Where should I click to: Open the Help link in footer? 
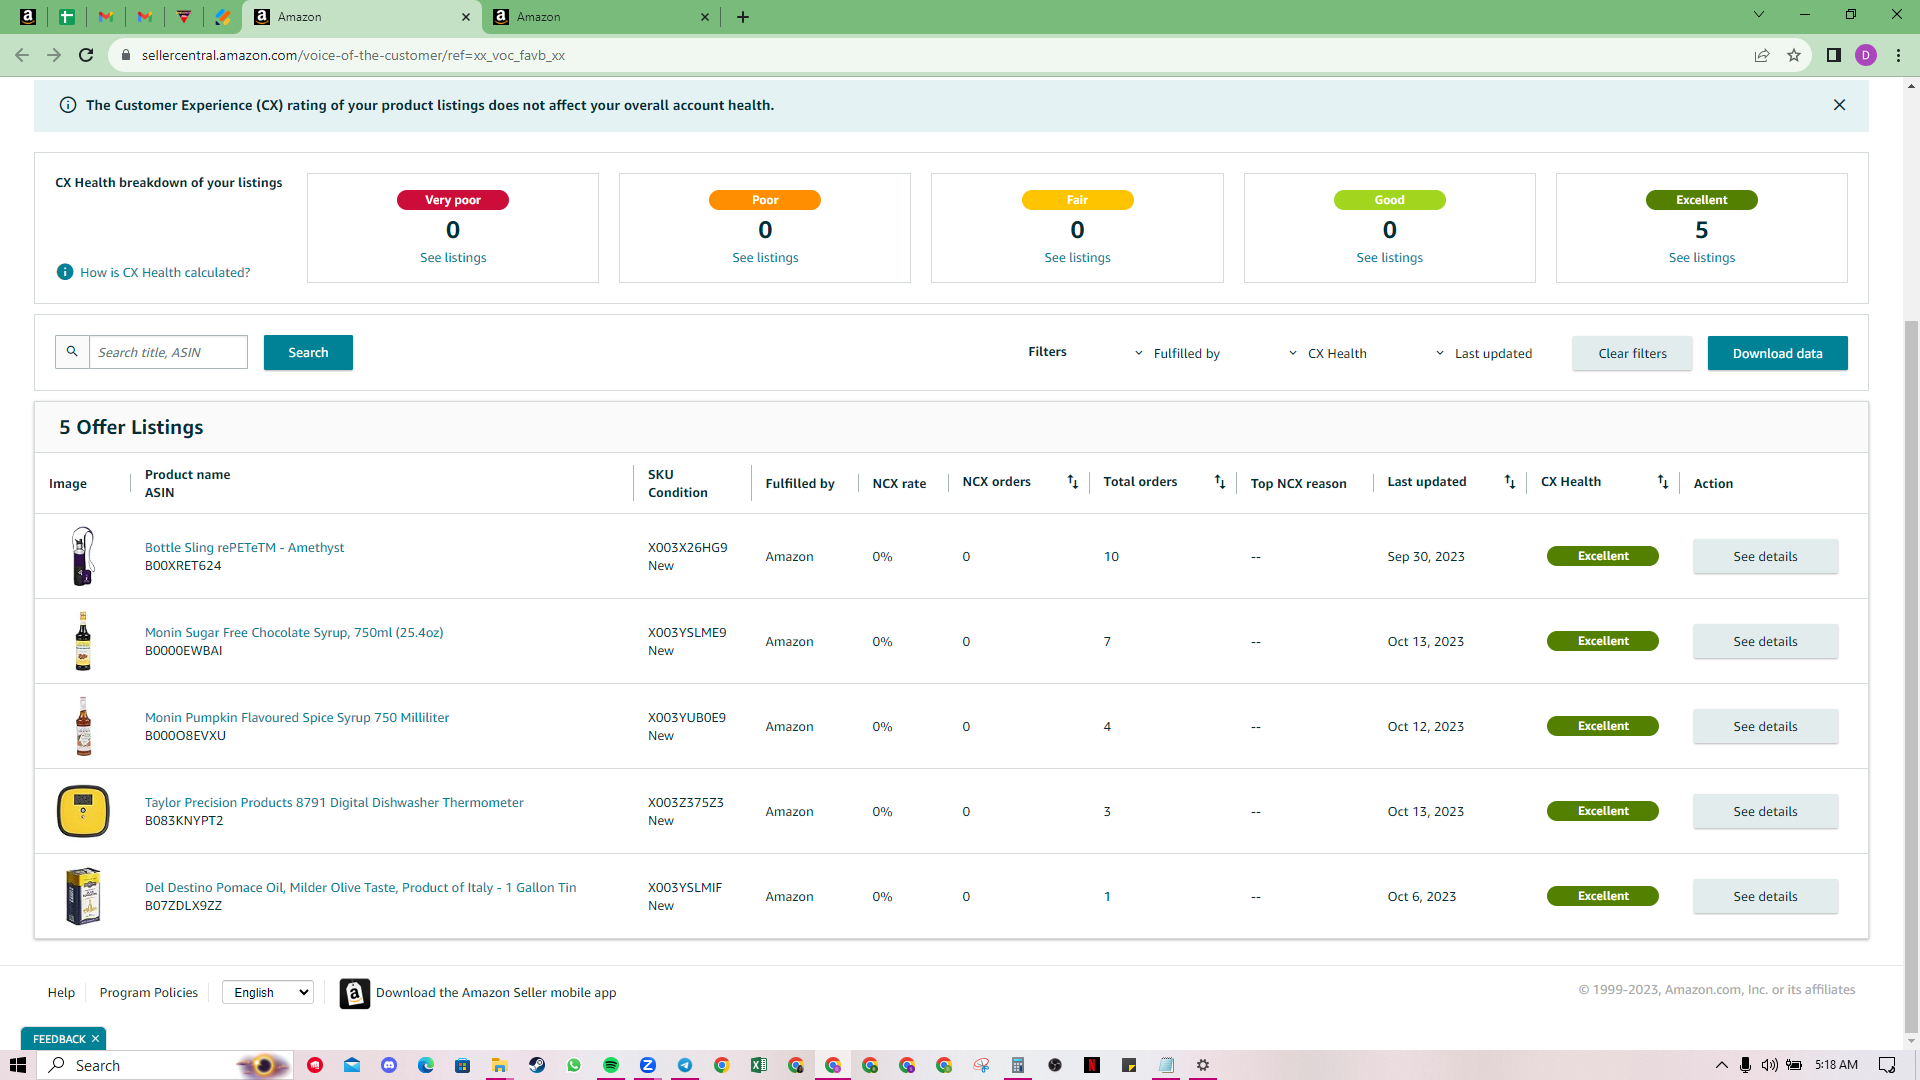coord(61,993)
